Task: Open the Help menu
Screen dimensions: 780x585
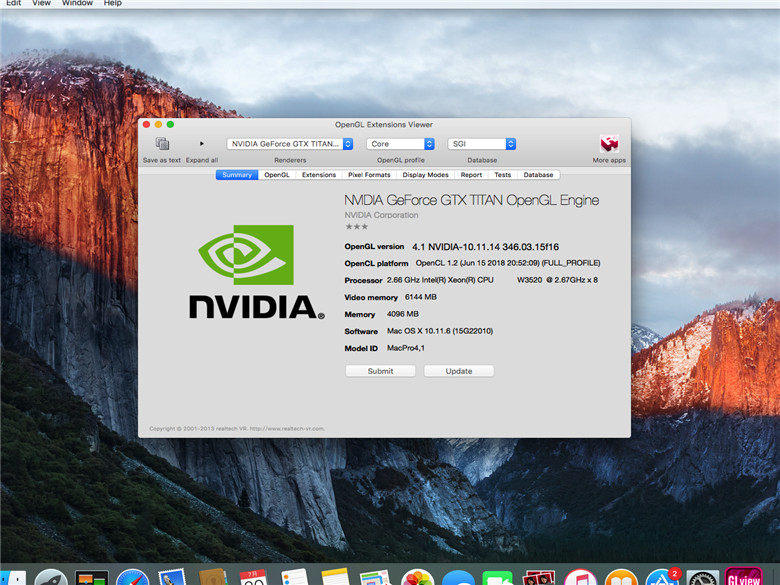Action: click(112, 3)
